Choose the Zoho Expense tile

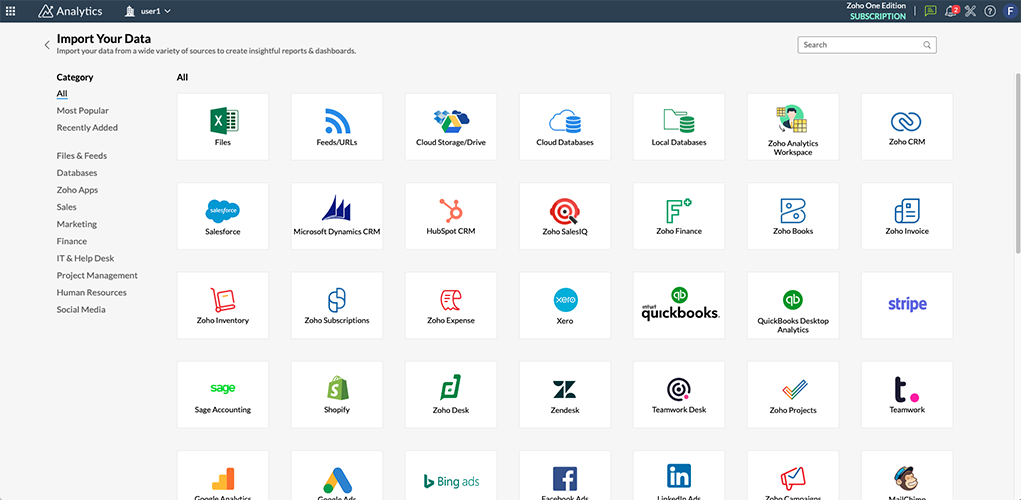tap(451, 305)
